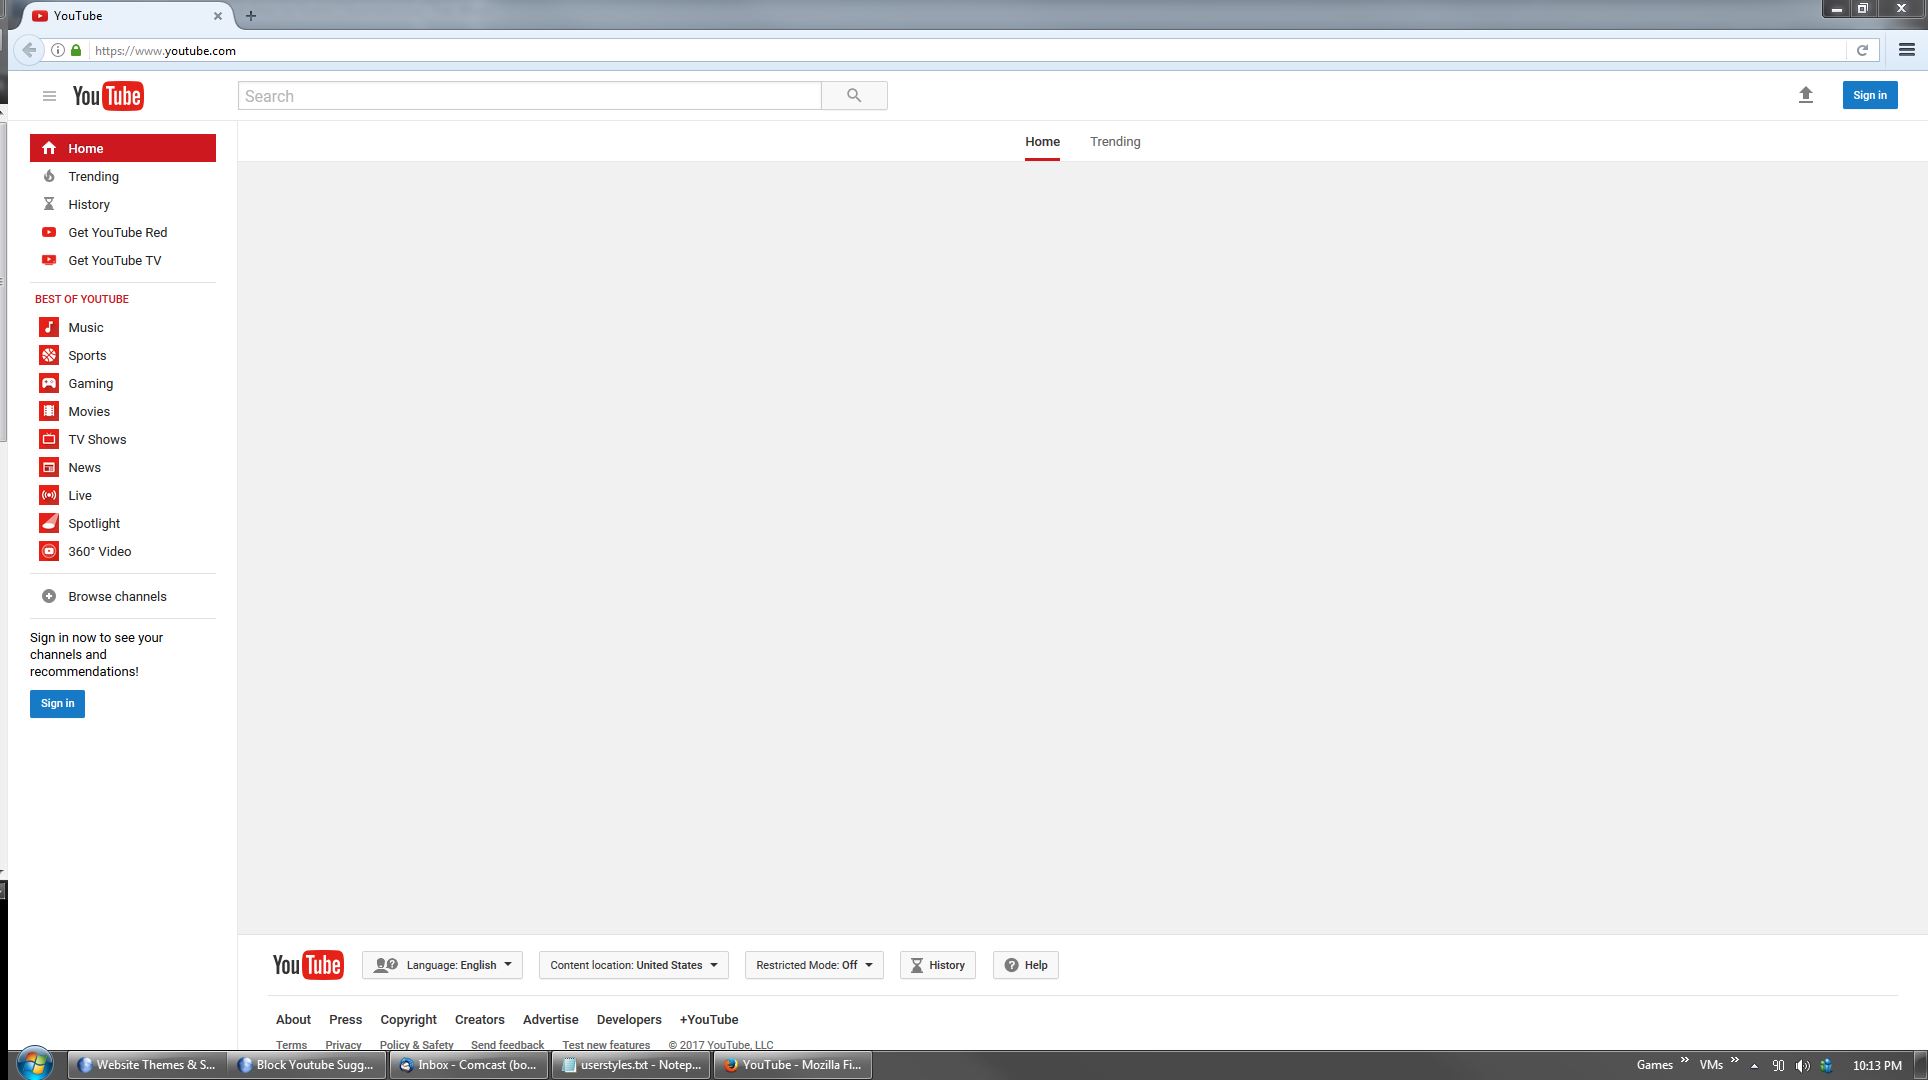Click the Live broadcast icon

click(x=49, y=495)
